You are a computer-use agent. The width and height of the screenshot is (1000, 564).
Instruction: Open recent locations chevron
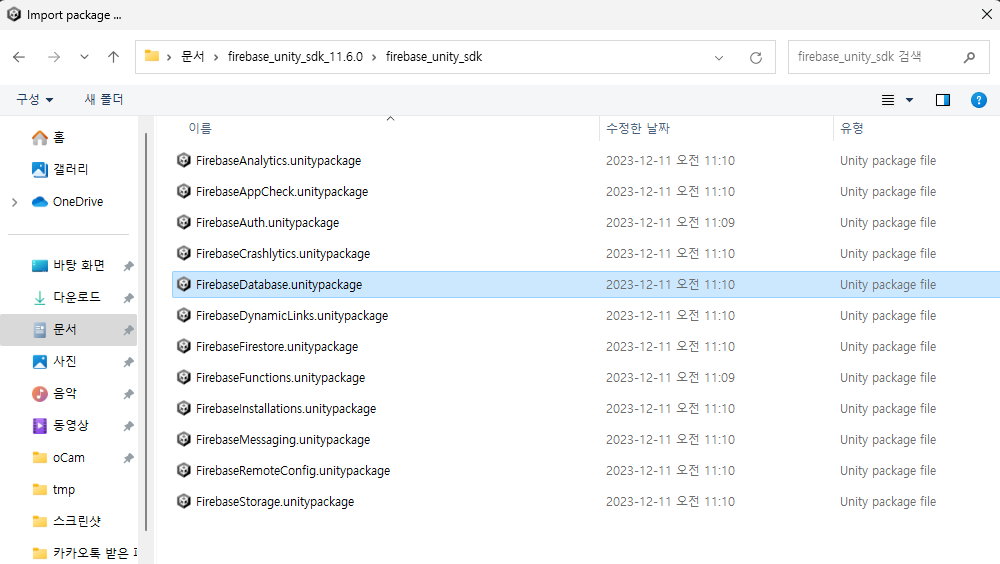click(84, 57)
